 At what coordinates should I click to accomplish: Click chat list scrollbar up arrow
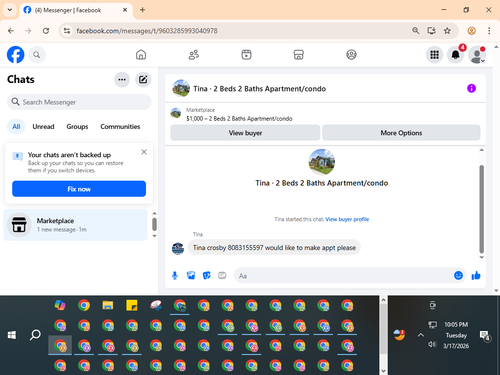(154, 214)
